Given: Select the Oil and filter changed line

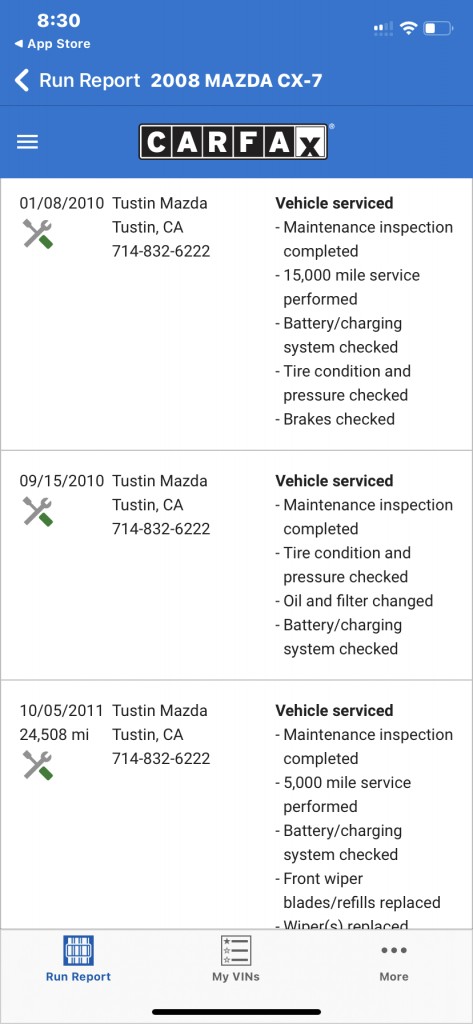Looking at the screenshot, I should coord(354,601).
